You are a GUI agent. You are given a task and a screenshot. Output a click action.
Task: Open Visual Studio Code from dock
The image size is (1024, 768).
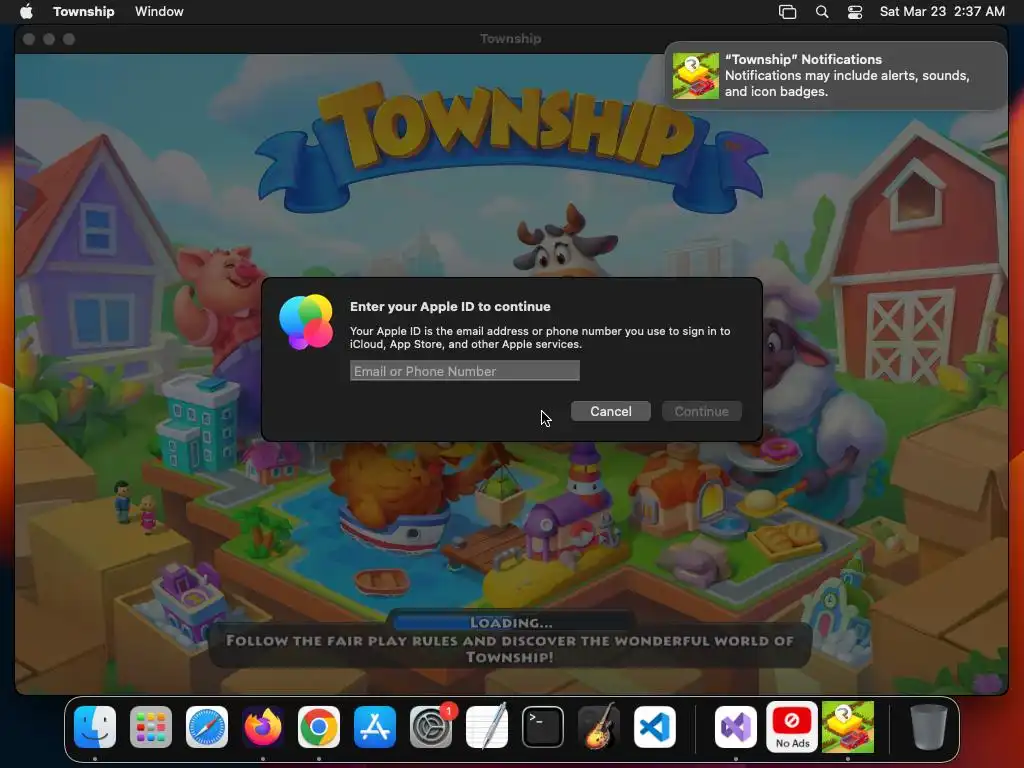coord(654,727)
